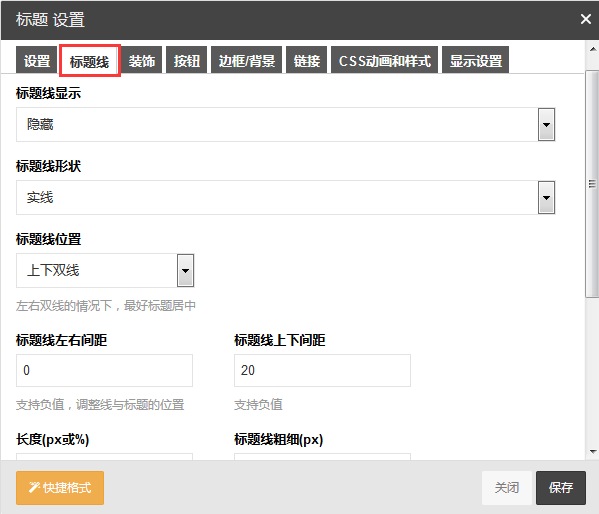This screenshot has width=599, height=514.
Task: Switch to the 显示设置 tab
Action: tap(475, 60)
